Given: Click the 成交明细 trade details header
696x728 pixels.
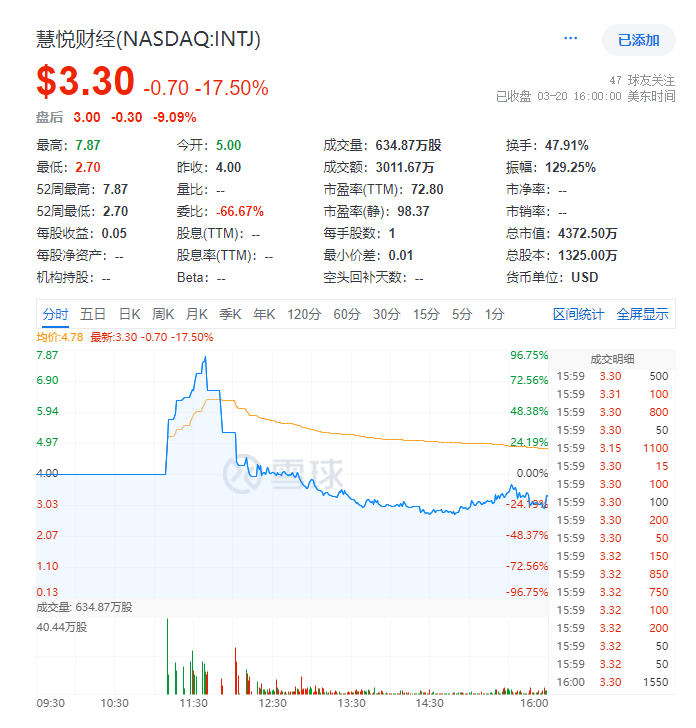Looking at the screenshot, I should click(x=612, y=359).
